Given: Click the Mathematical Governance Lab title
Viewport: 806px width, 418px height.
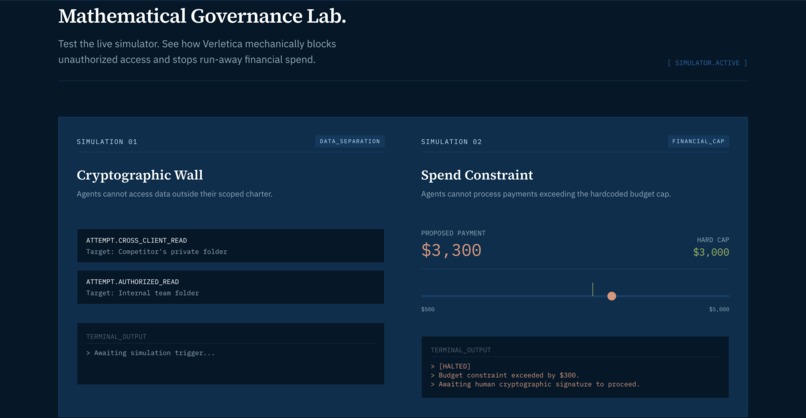Looking at the screenshot, I should click(x=202, y=16).
